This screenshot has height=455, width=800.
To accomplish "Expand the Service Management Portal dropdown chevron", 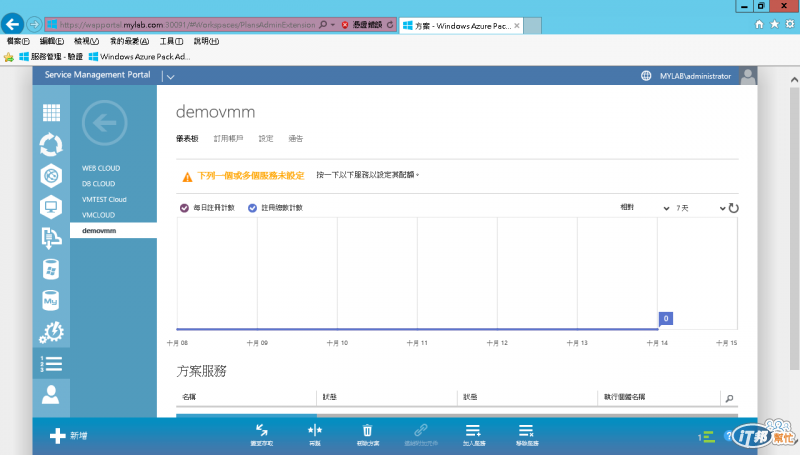I will 170,77.
